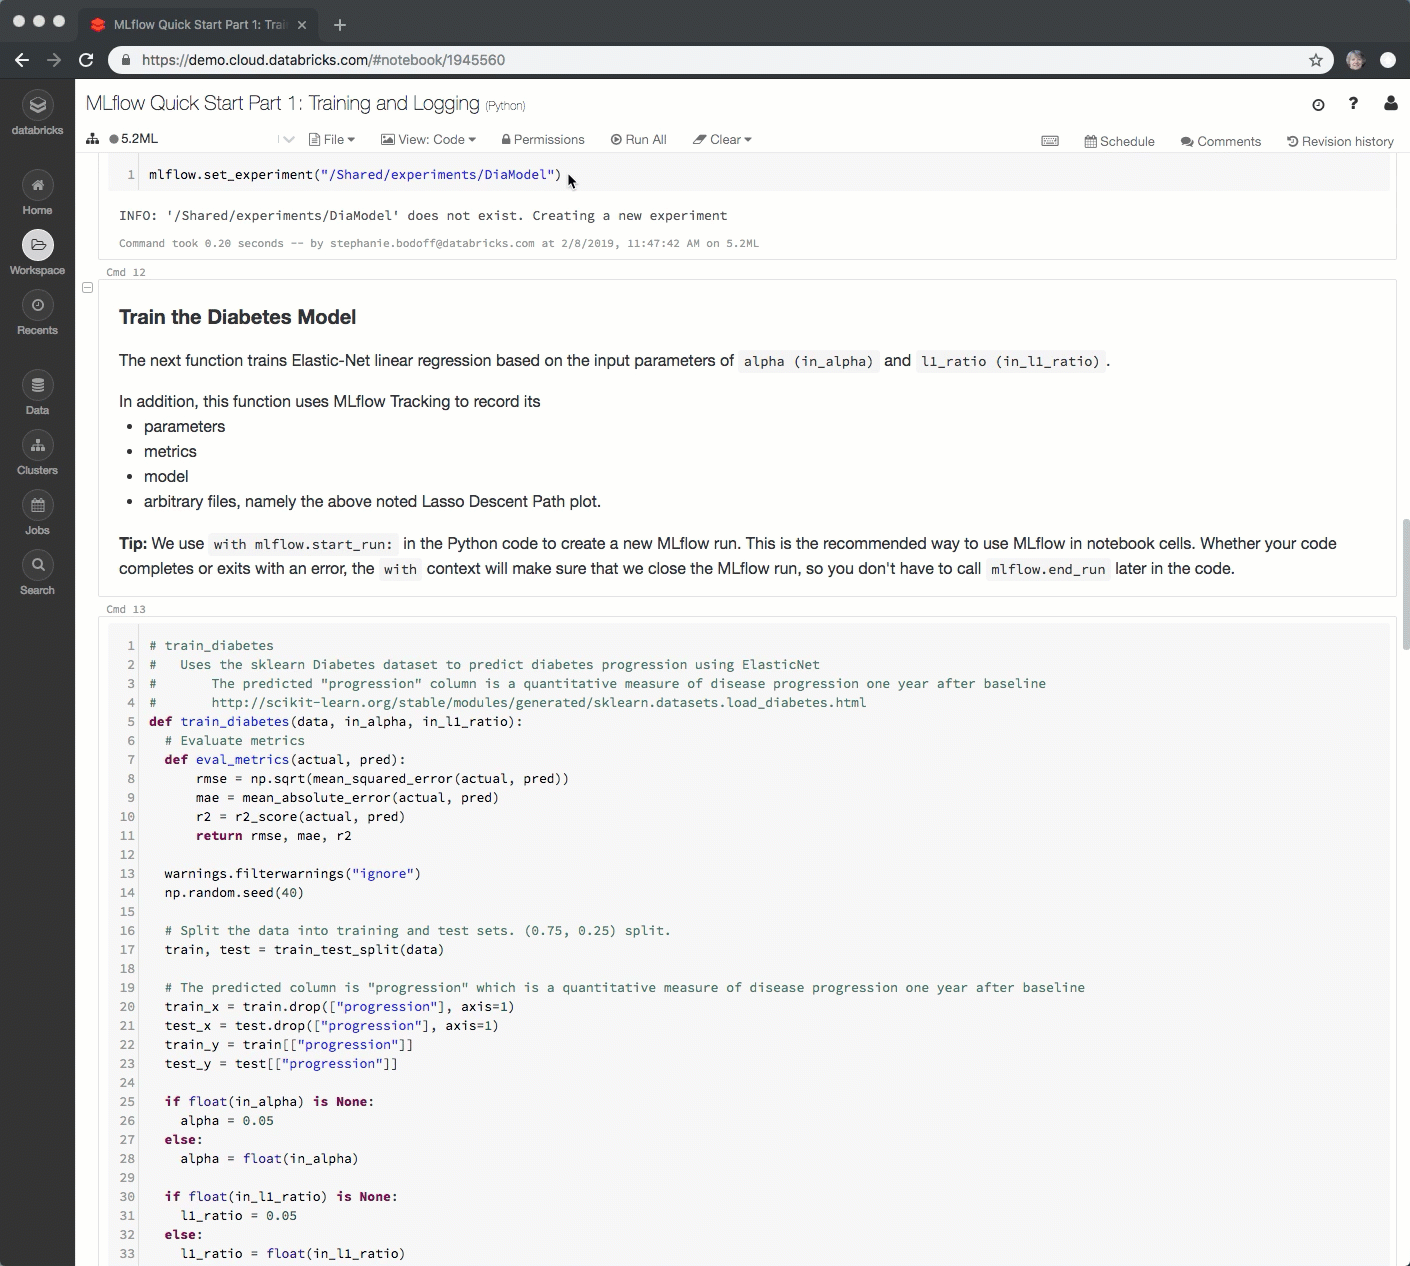
Task: Click the Run All button
Action: (638, 140)
